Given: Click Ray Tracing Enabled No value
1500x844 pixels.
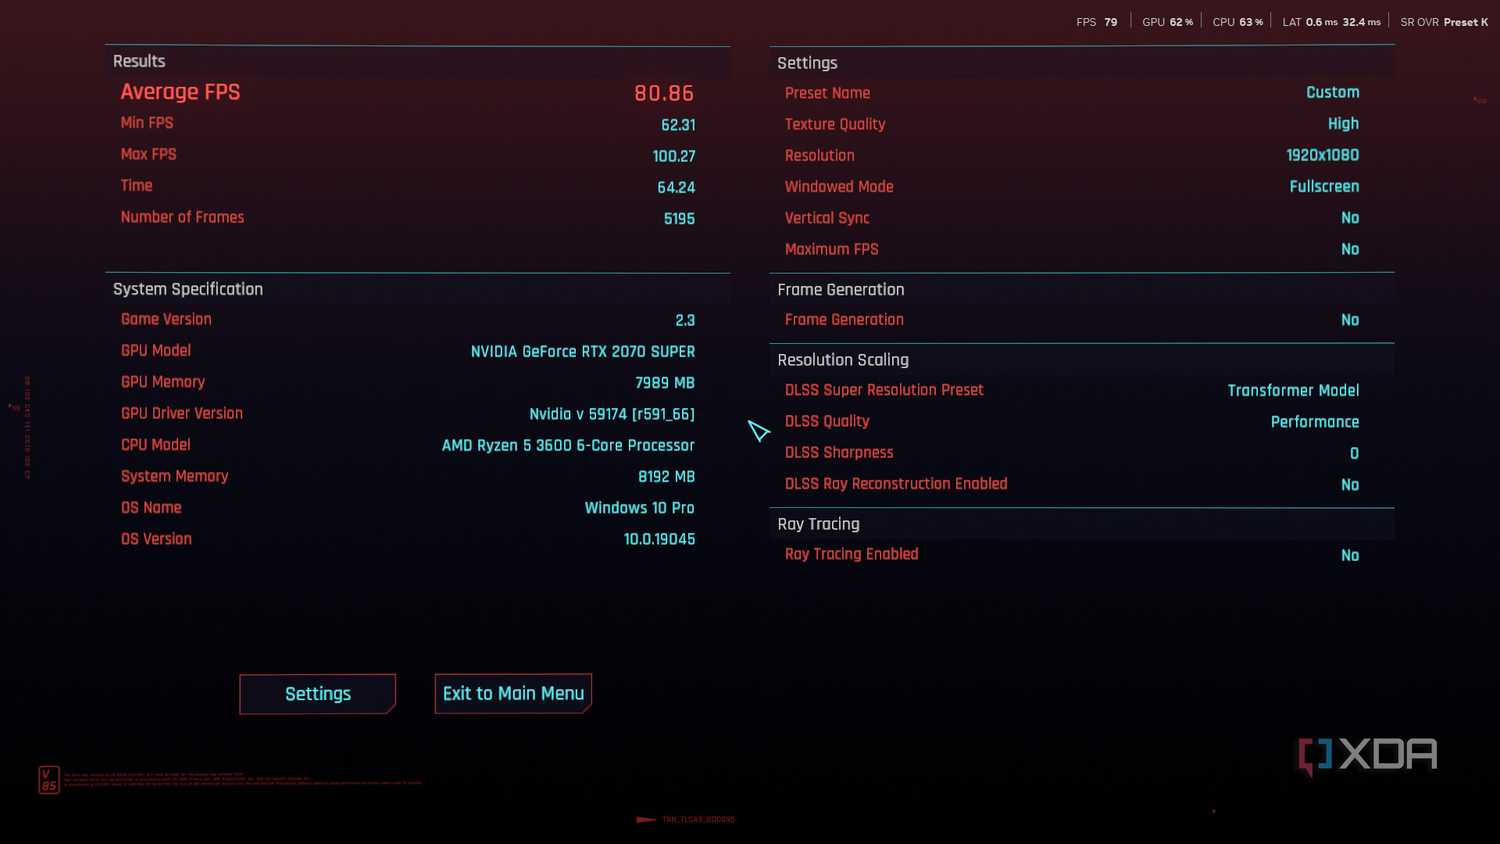Looking at the screenshot, I should pyautogui.click(x=1350, y=555).
